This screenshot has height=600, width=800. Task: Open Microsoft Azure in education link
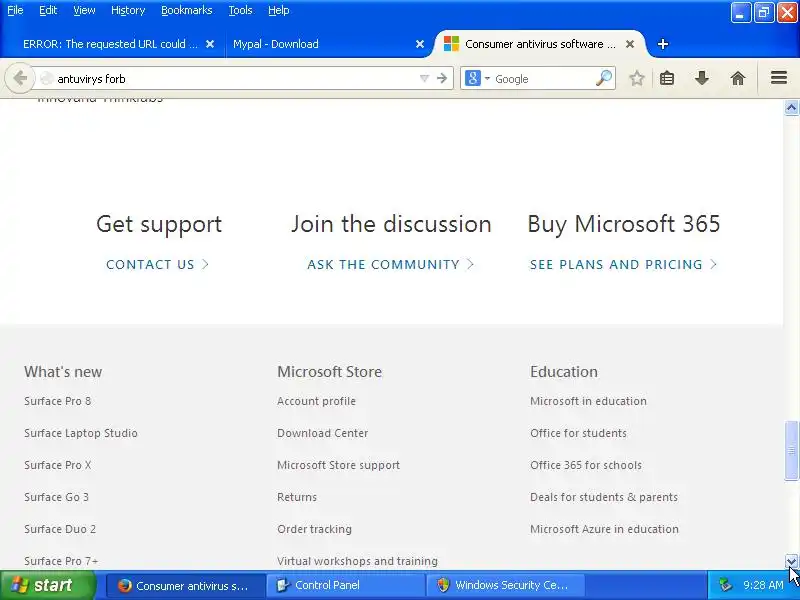(604, 529)
